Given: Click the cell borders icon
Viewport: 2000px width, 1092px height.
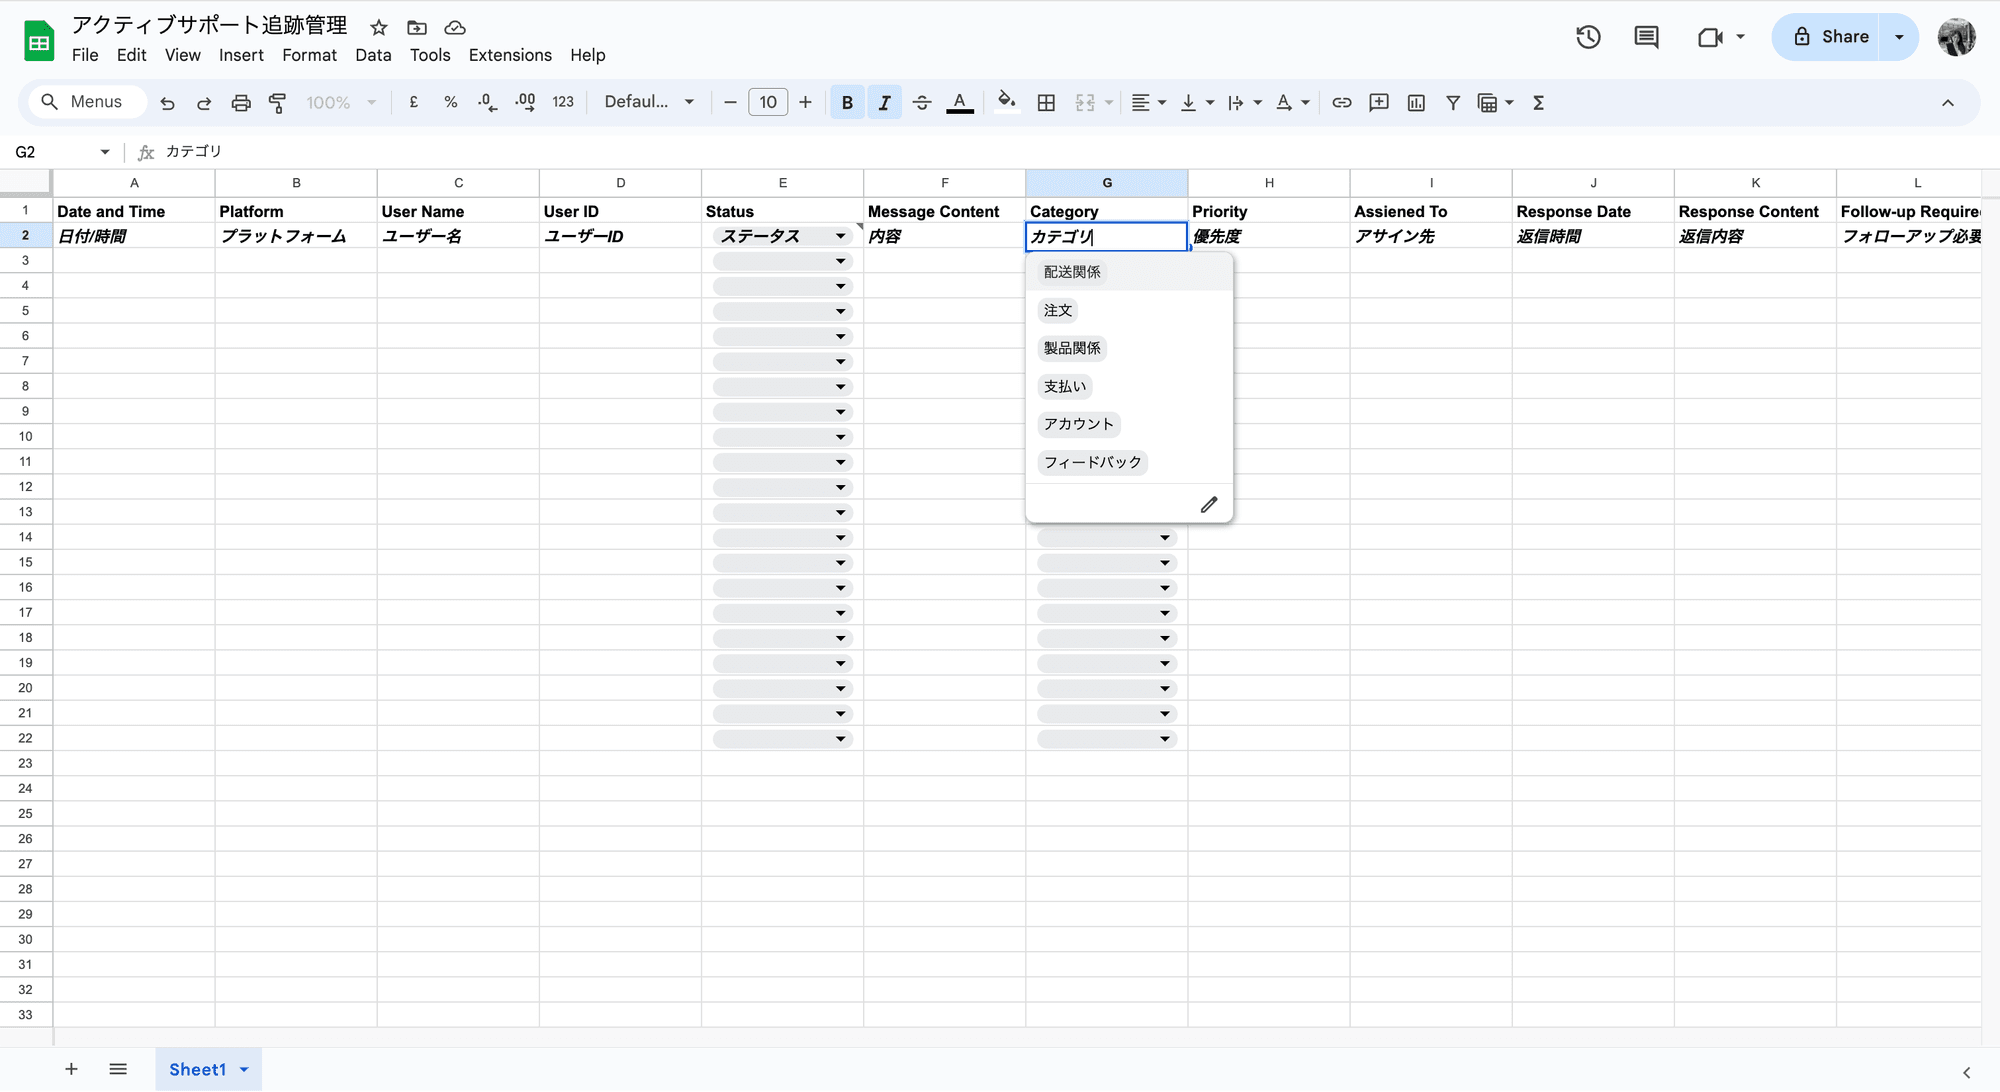Looking at the screenshot, I should click(x=1046, y=103).
